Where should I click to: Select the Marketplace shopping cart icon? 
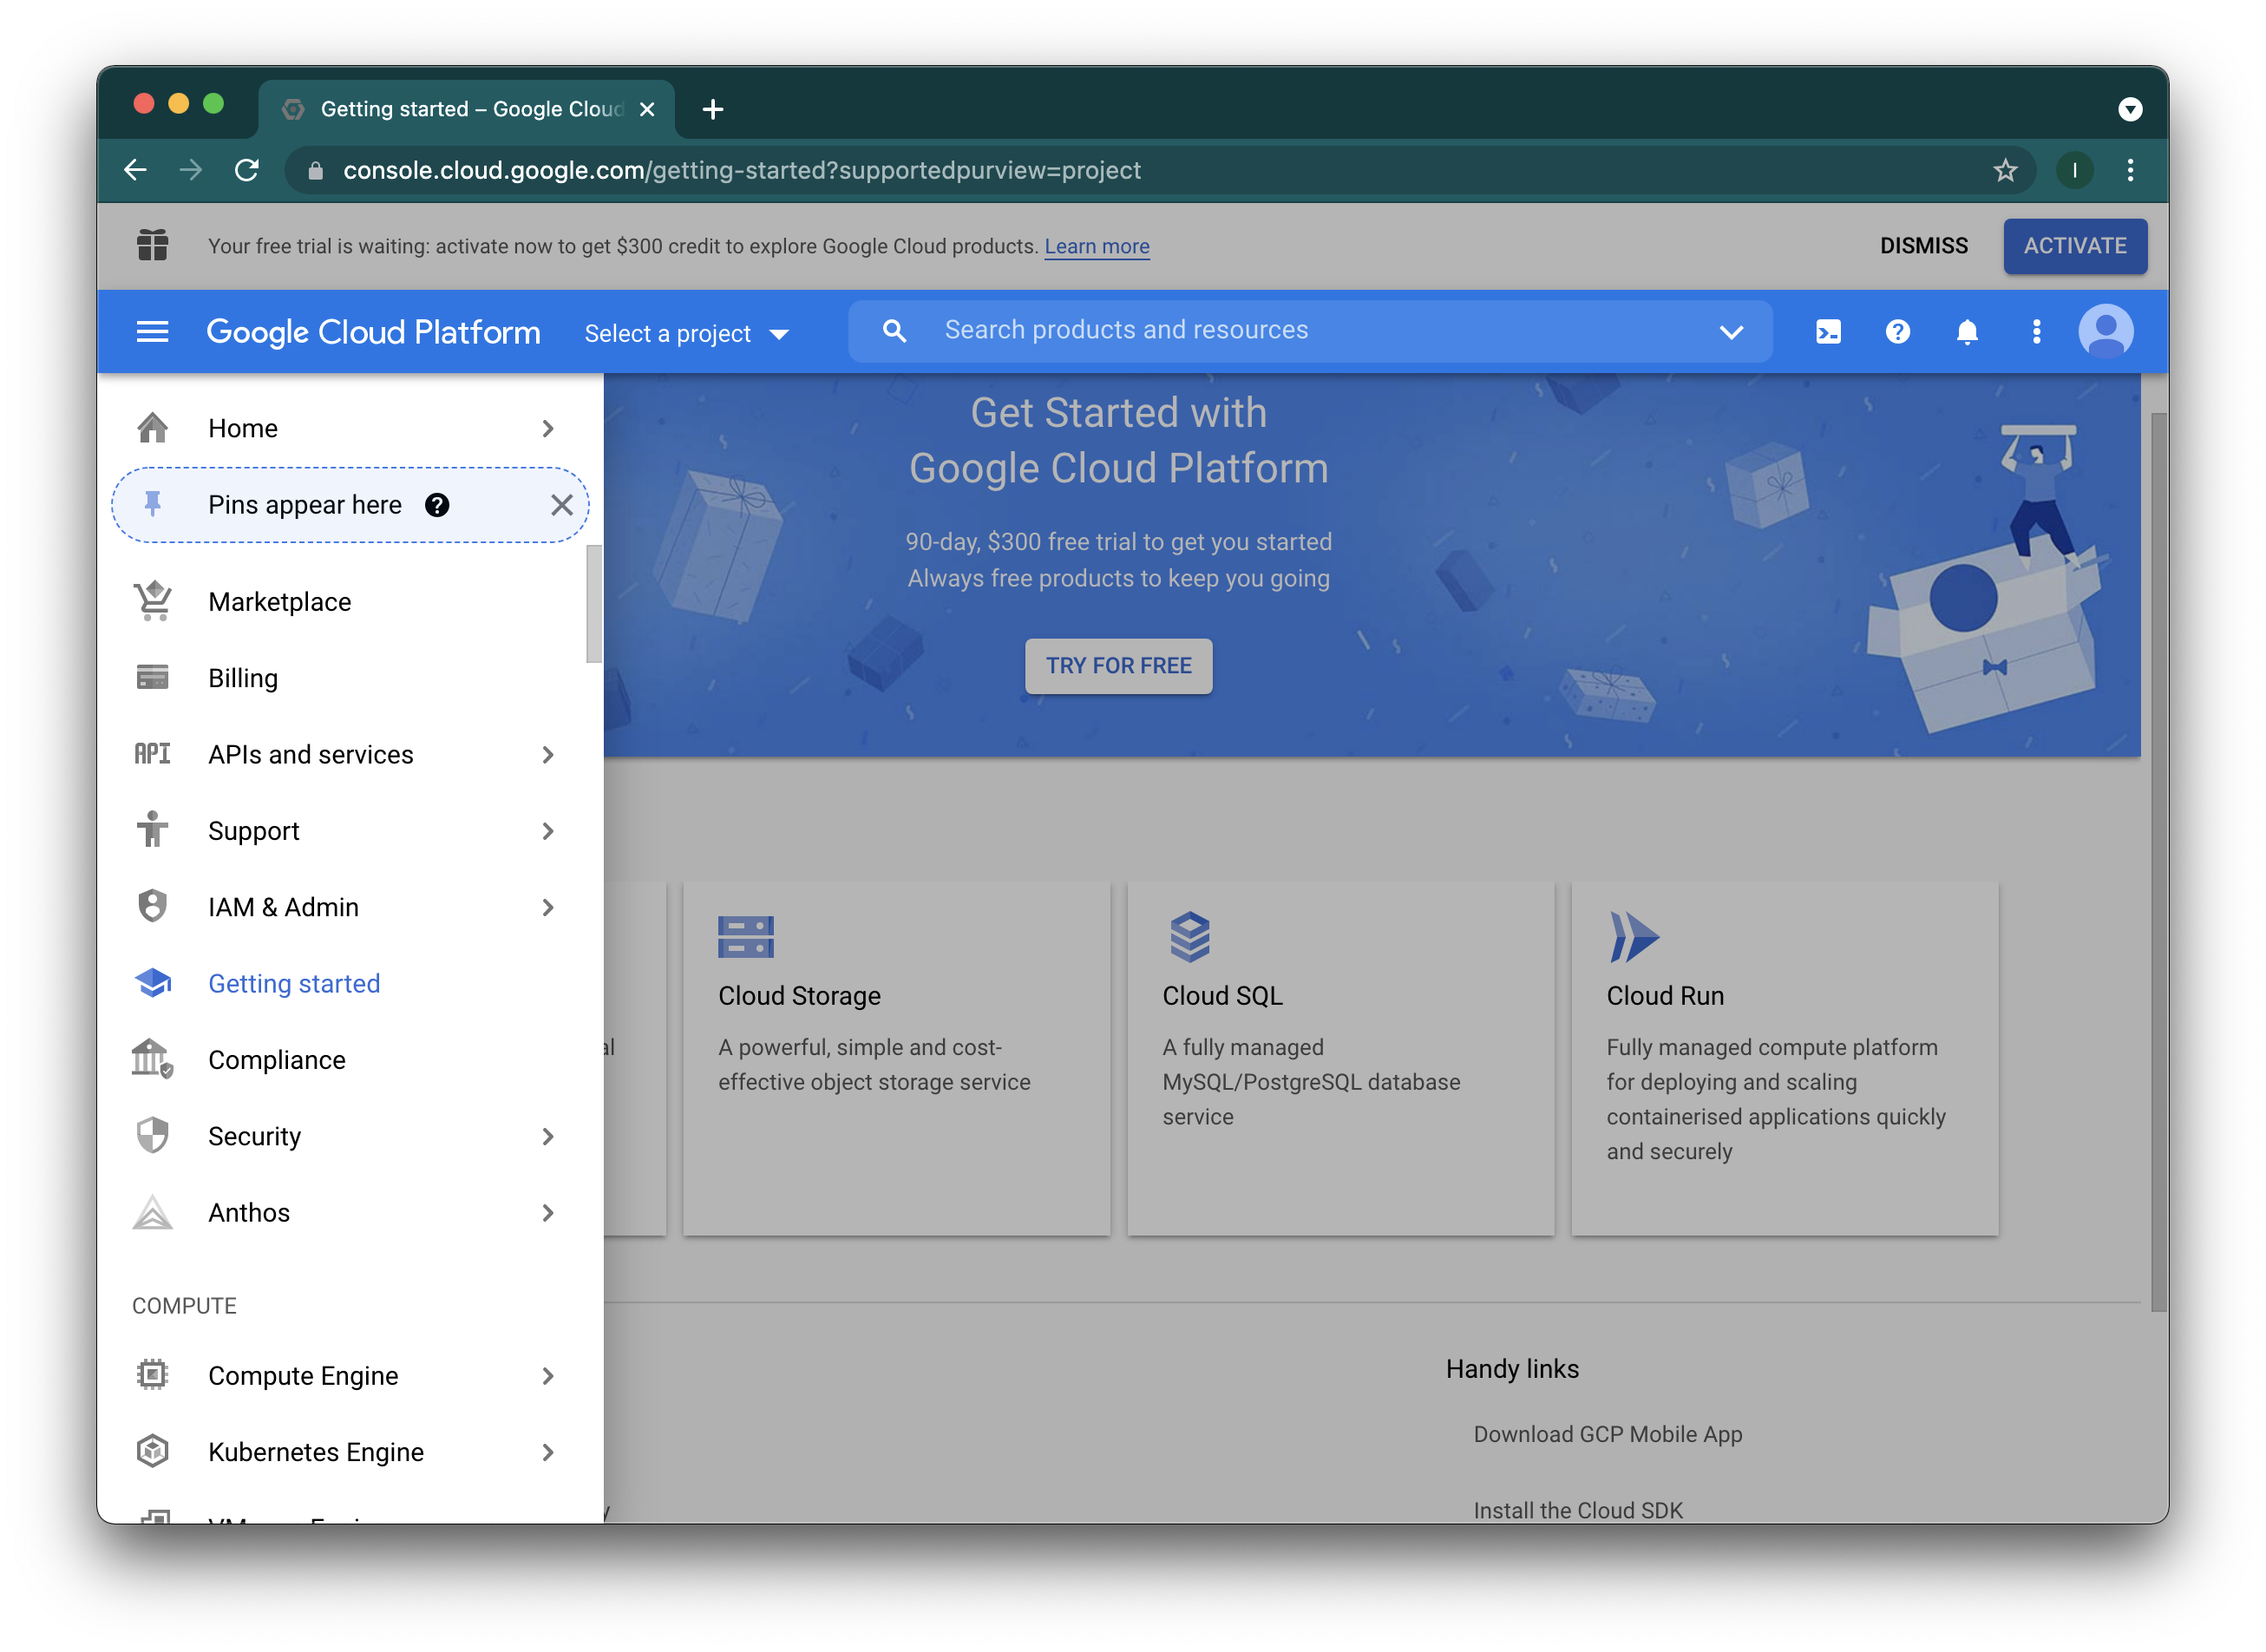pyautogui.click(x=152, y=601)
